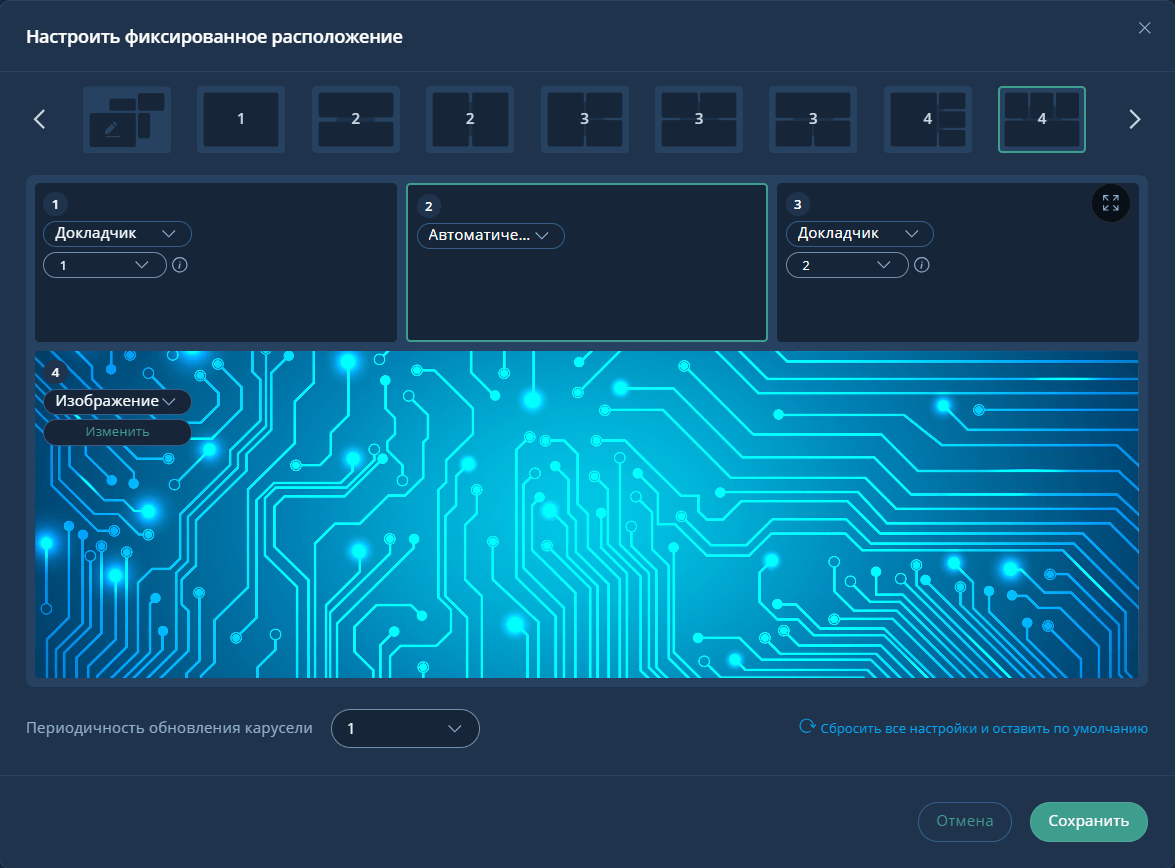1175x868 pixels.
Task: Open slot 2 'Автоматиче...' dropdown
Action: pyautogui.click(x=490, y=236)
